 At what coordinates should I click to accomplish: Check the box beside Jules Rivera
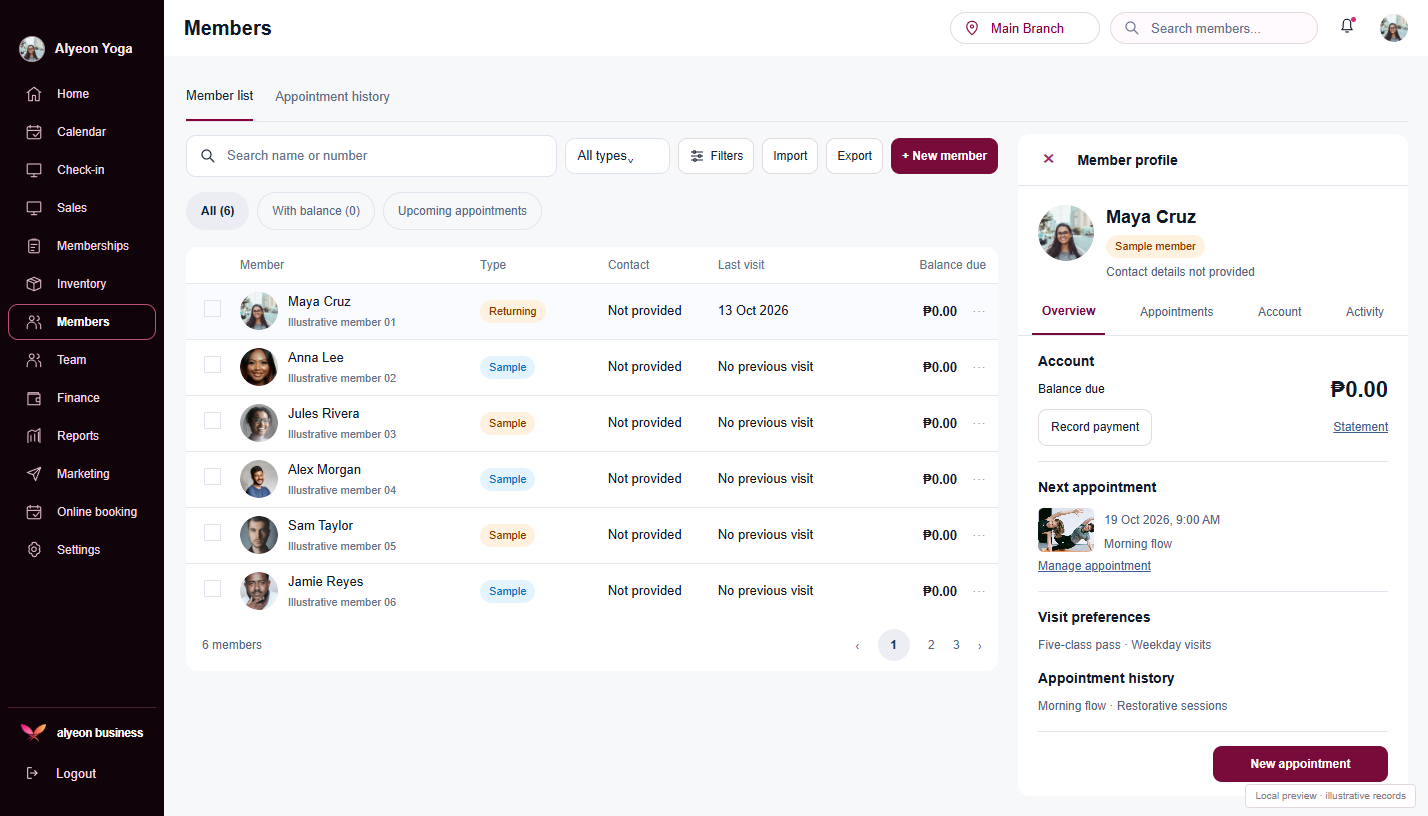tap(212, 421)
